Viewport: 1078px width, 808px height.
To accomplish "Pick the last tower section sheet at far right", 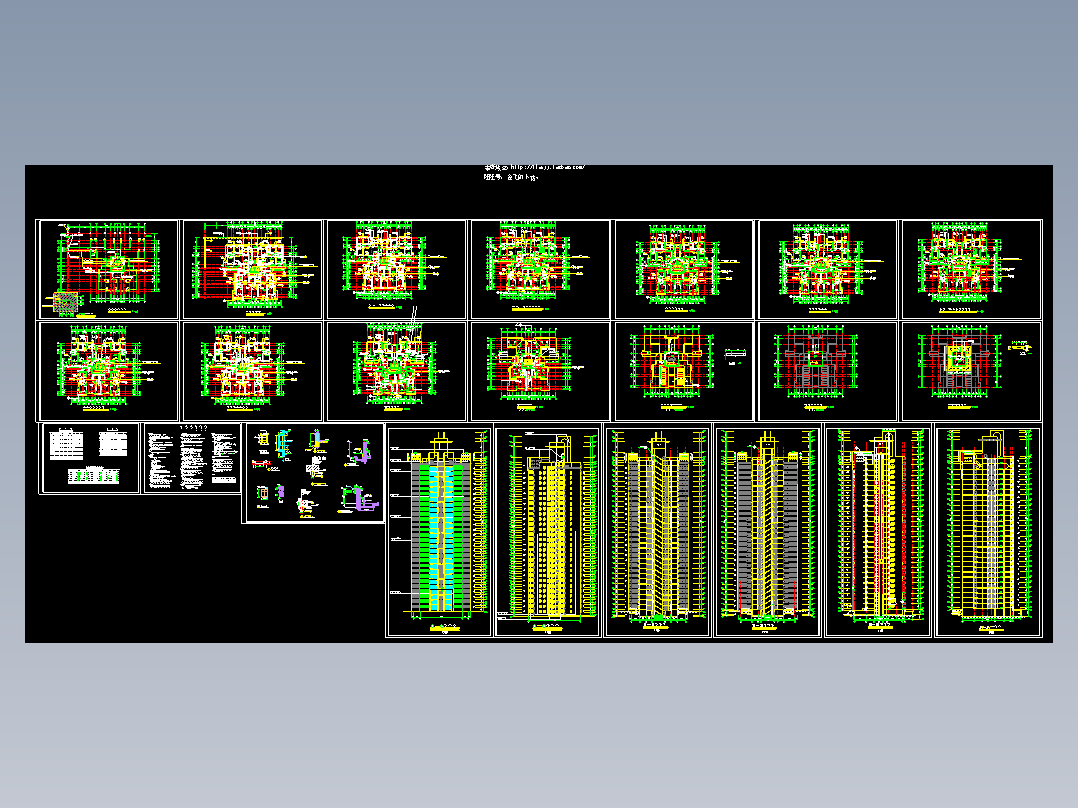I will [x=988, y=532].
